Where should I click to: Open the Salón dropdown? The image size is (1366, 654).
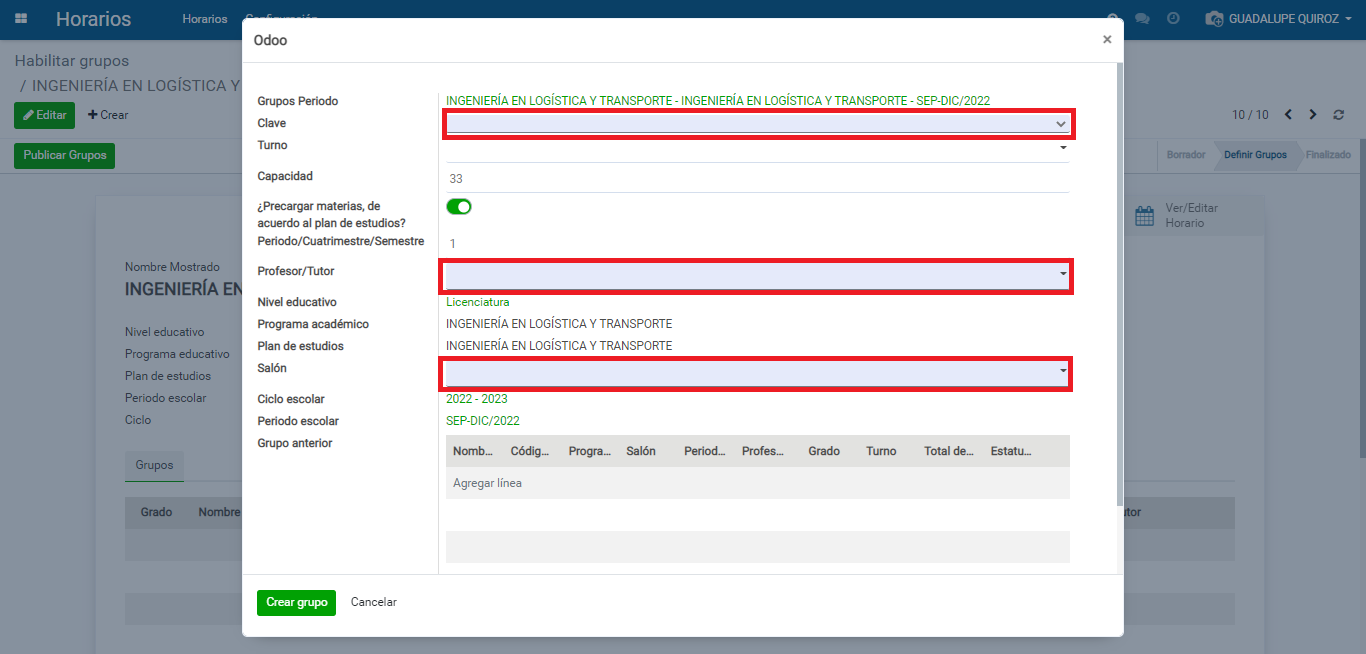click(756, 372)
